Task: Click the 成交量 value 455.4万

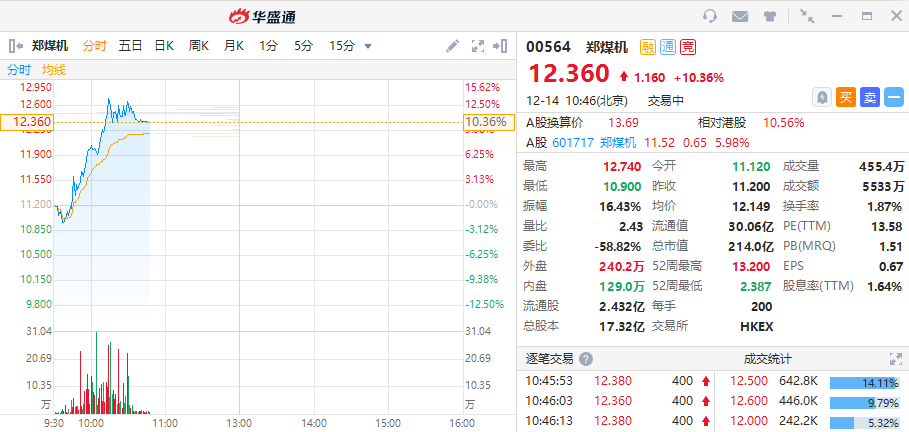Action: [882, 167]
